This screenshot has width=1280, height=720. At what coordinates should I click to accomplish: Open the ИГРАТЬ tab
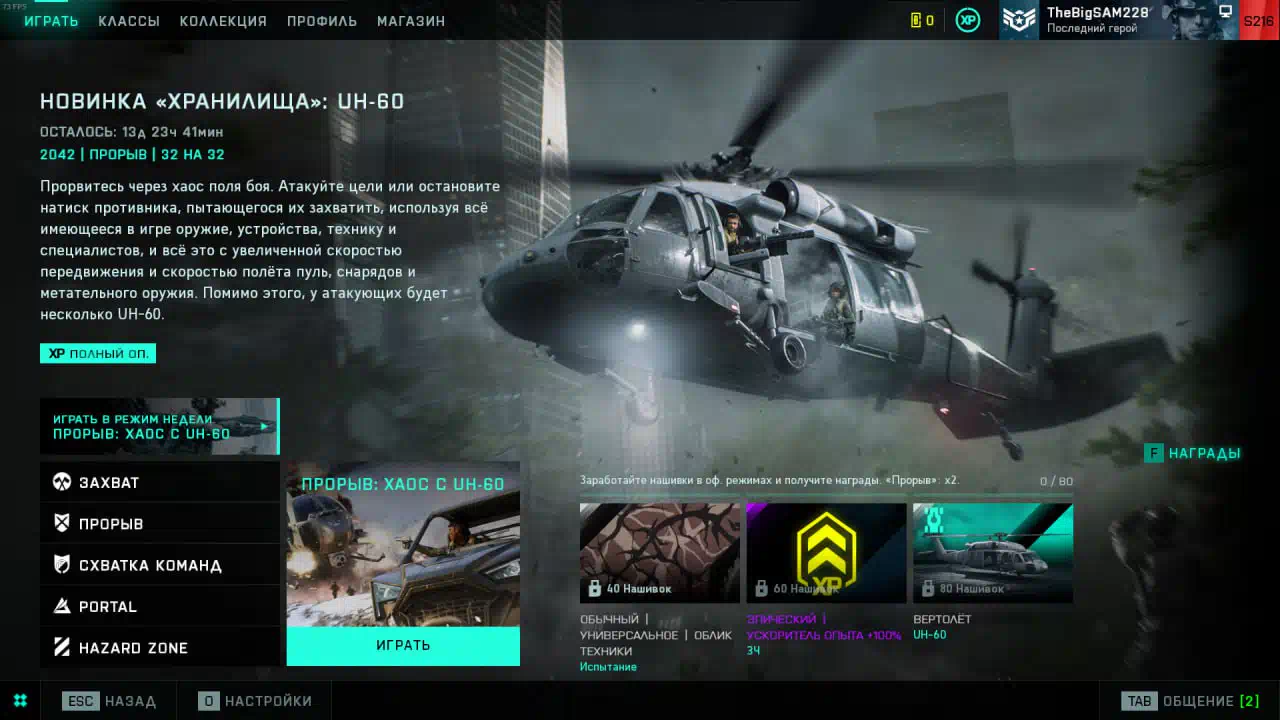point(51,21)
